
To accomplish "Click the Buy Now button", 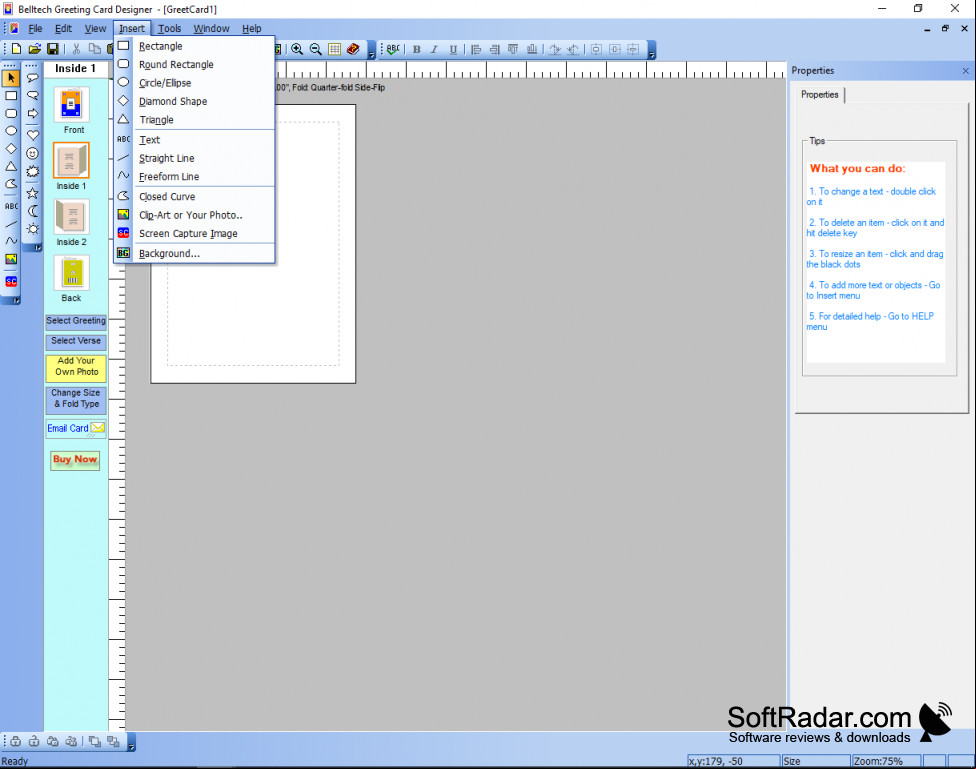I will click(75, 460).
